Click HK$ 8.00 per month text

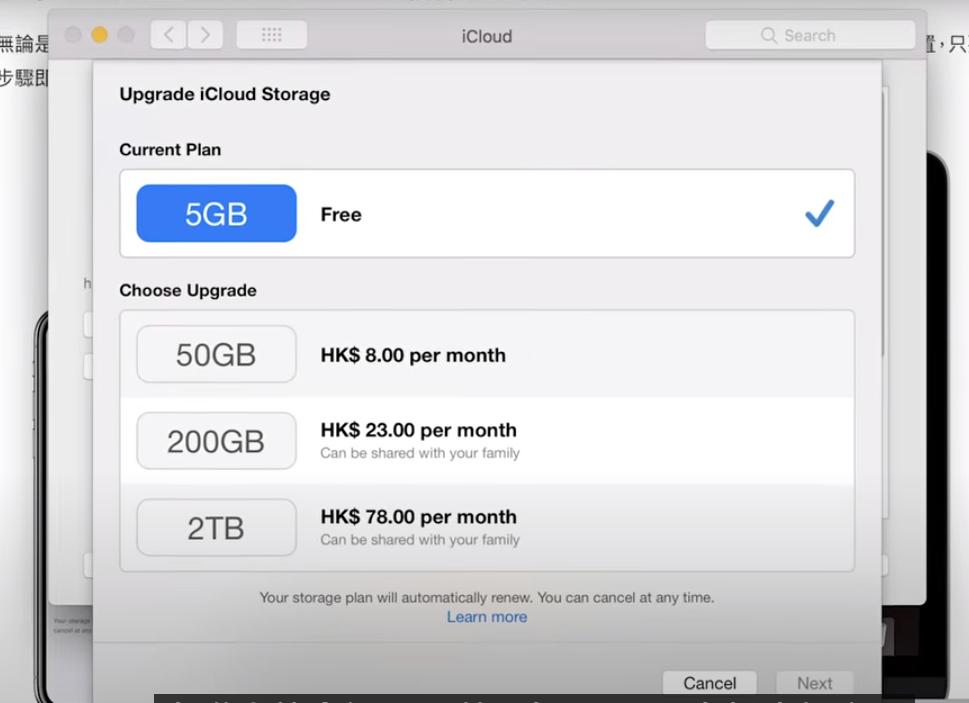pos(413,355)
